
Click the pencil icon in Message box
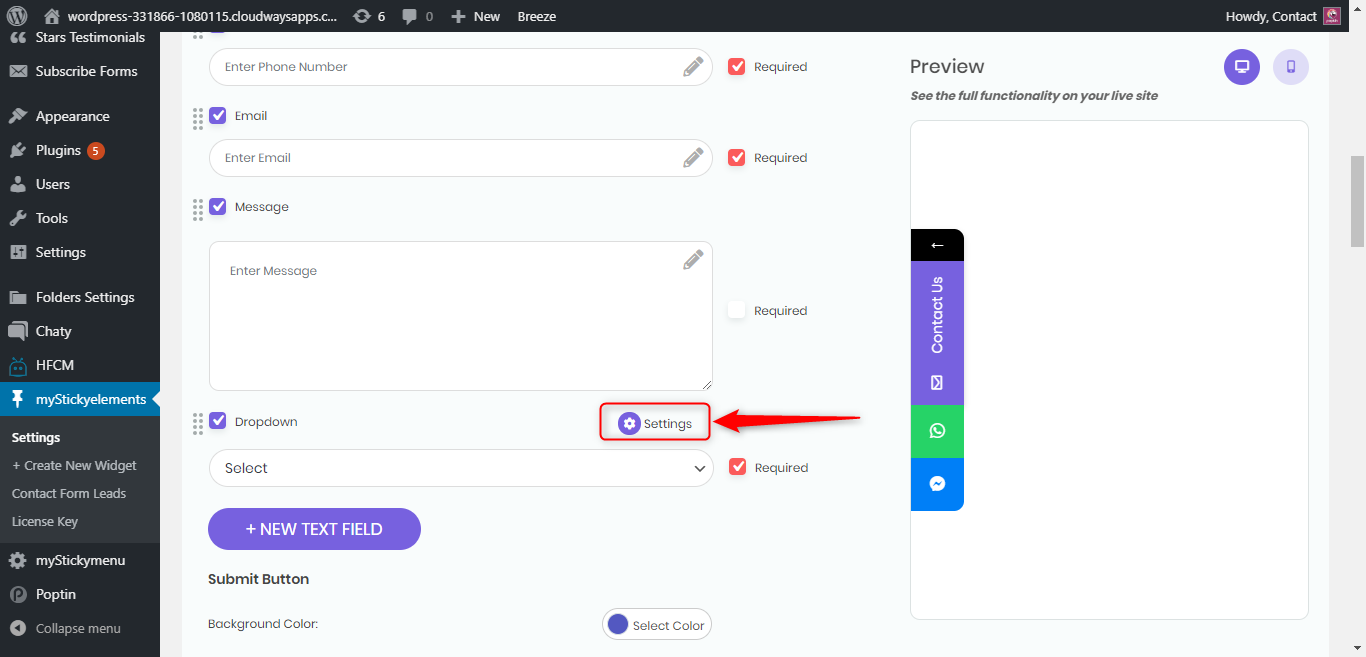(x=693, y=260)
